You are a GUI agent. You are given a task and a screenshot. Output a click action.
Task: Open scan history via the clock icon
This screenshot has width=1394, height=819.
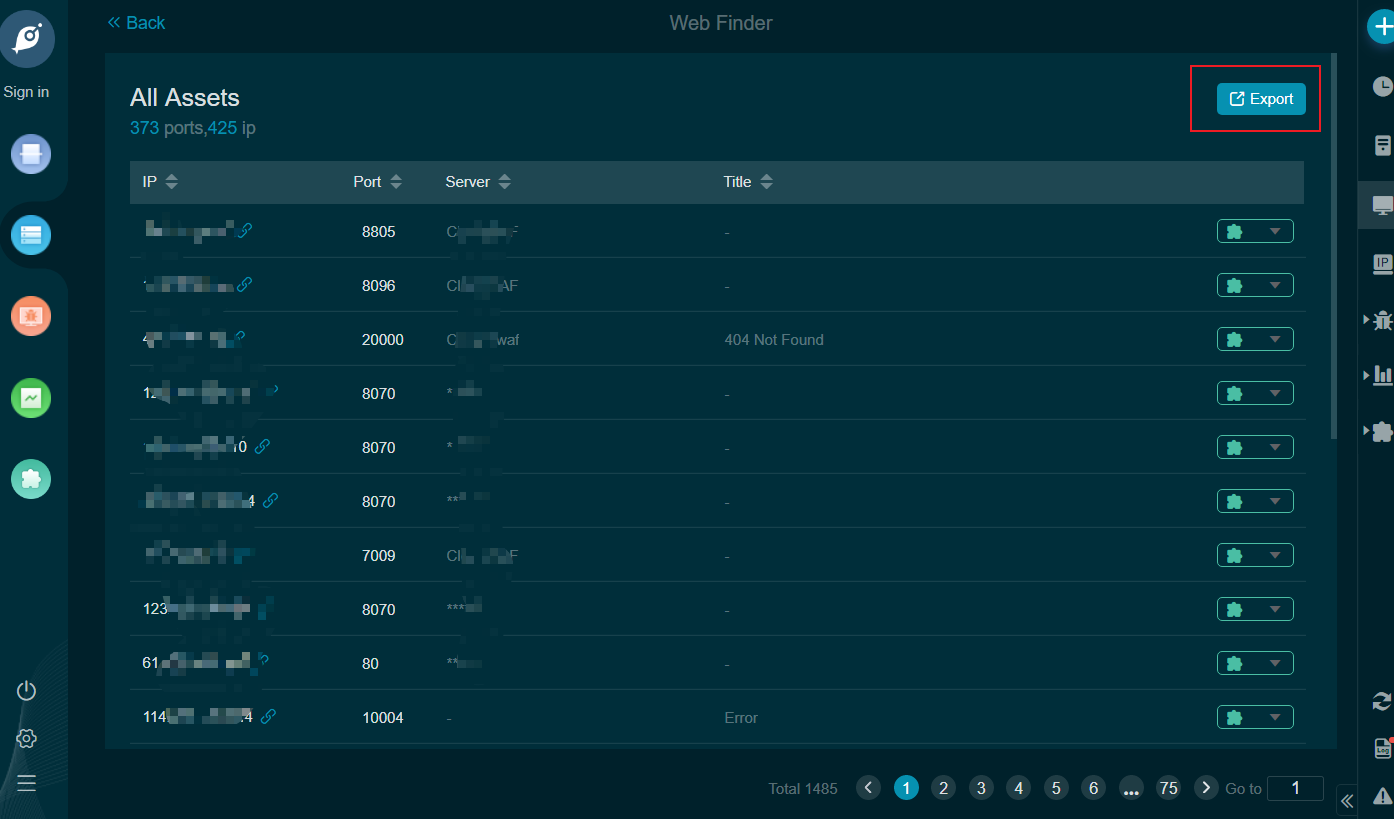(x=1383, y=87)
